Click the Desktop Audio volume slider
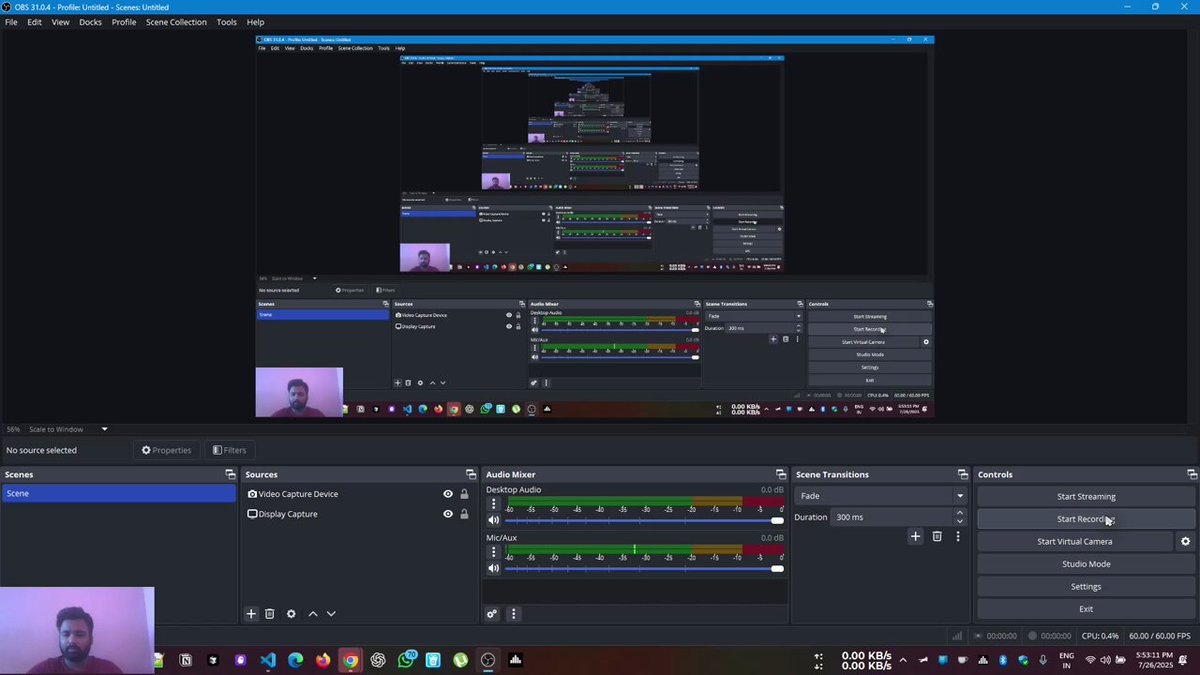1200x675 pixels. click(644, 520)
